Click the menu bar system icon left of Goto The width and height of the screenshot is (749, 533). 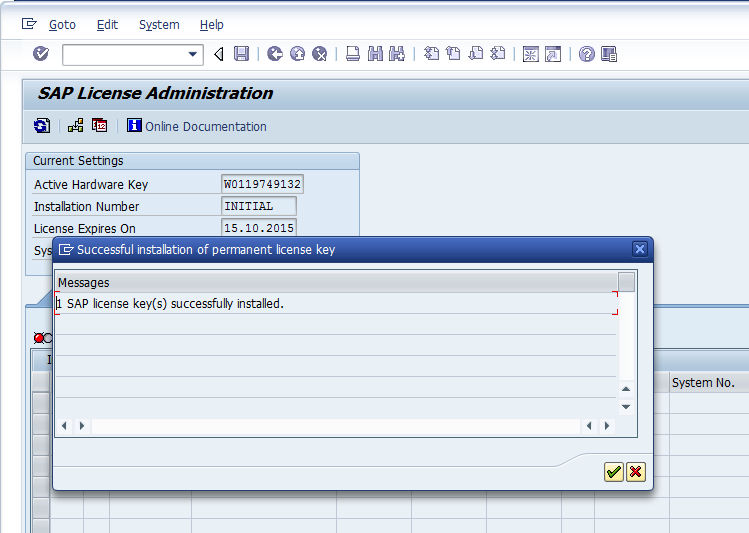click(29, 23)
